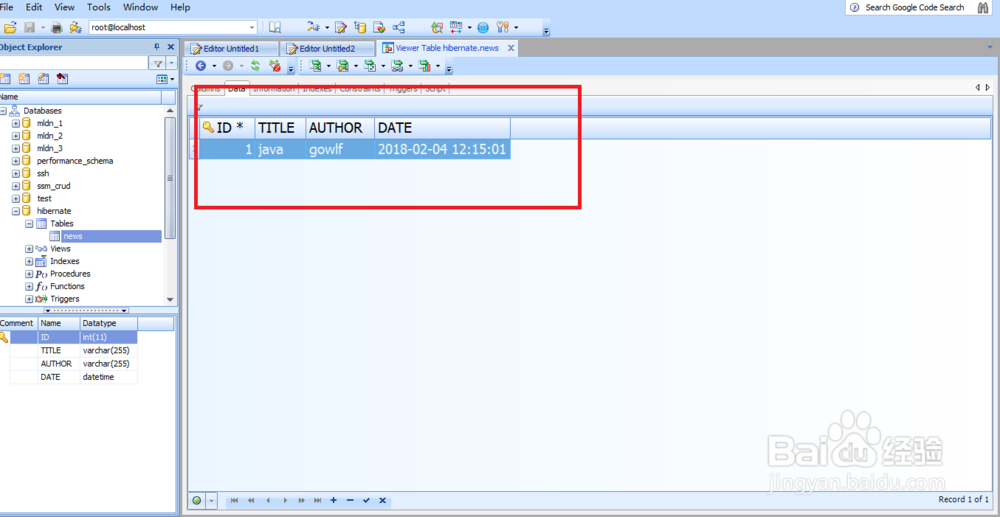Expand the mldn_2 database node
The width and height of the screenshot is (1000, 517).
[x=16, y=136]
